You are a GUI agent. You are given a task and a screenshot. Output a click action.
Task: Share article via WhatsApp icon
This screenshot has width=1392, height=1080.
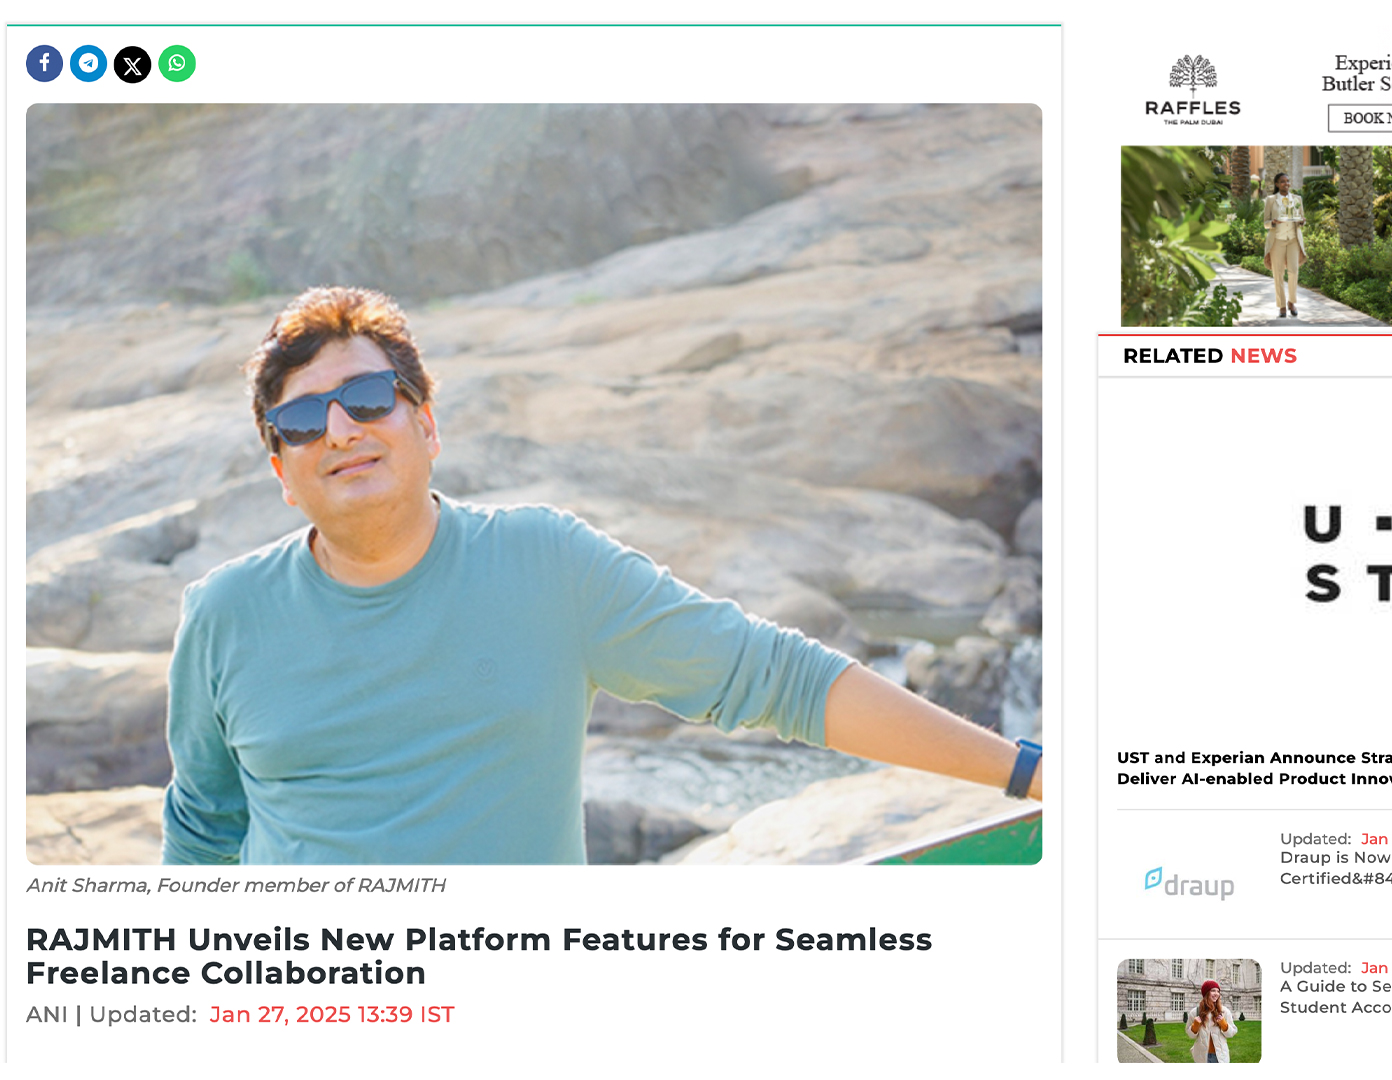tap(177, 63)
